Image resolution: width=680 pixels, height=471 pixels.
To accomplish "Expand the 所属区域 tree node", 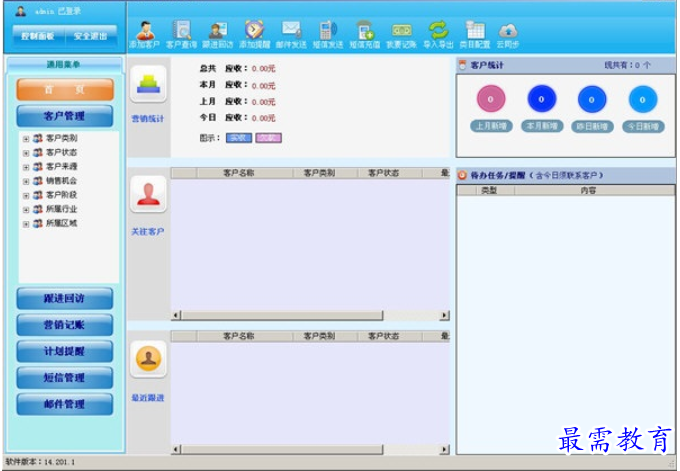I will click(x=26, y=223).
